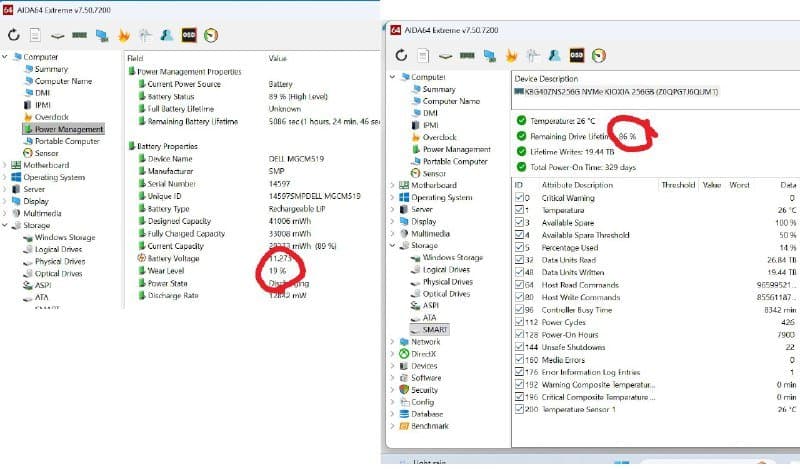Open Database node in right window tree

click(421, 414)
